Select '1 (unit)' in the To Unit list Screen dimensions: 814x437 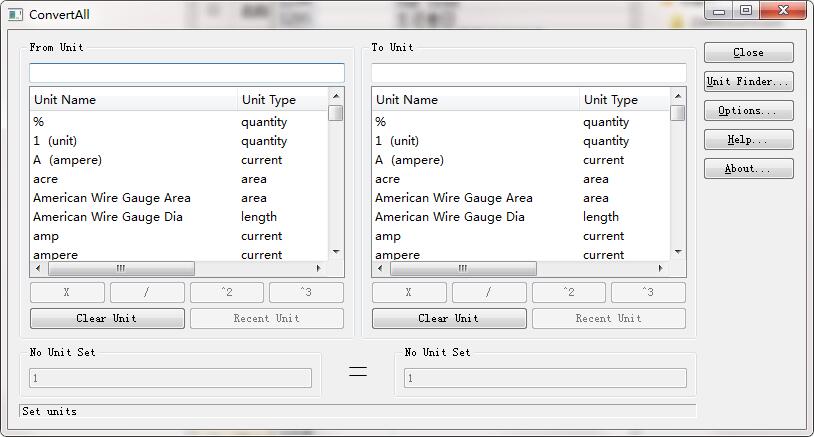click(397, 141)
